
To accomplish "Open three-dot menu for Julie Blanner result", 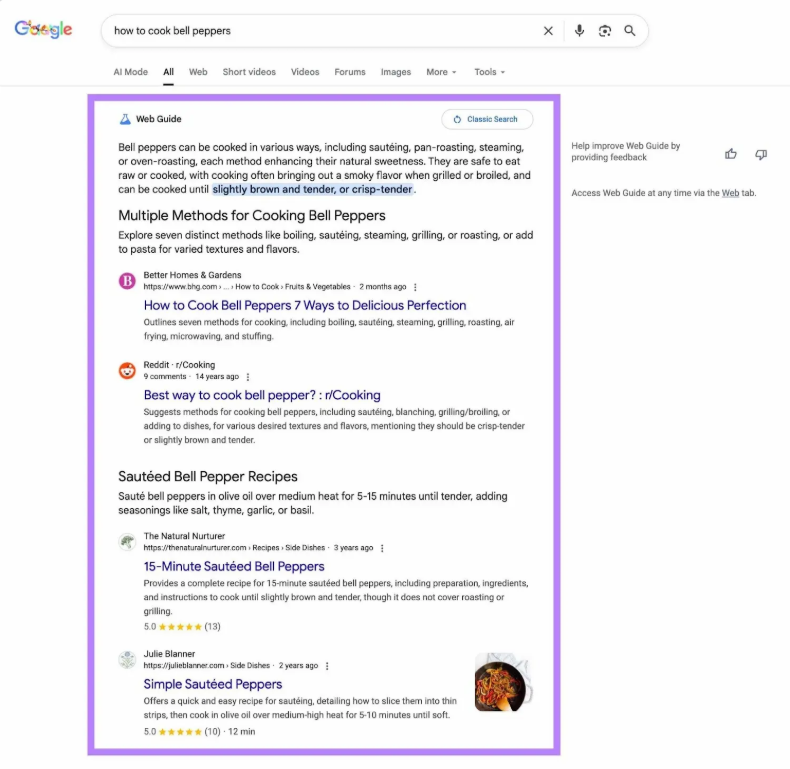I will tap(327, 666).
